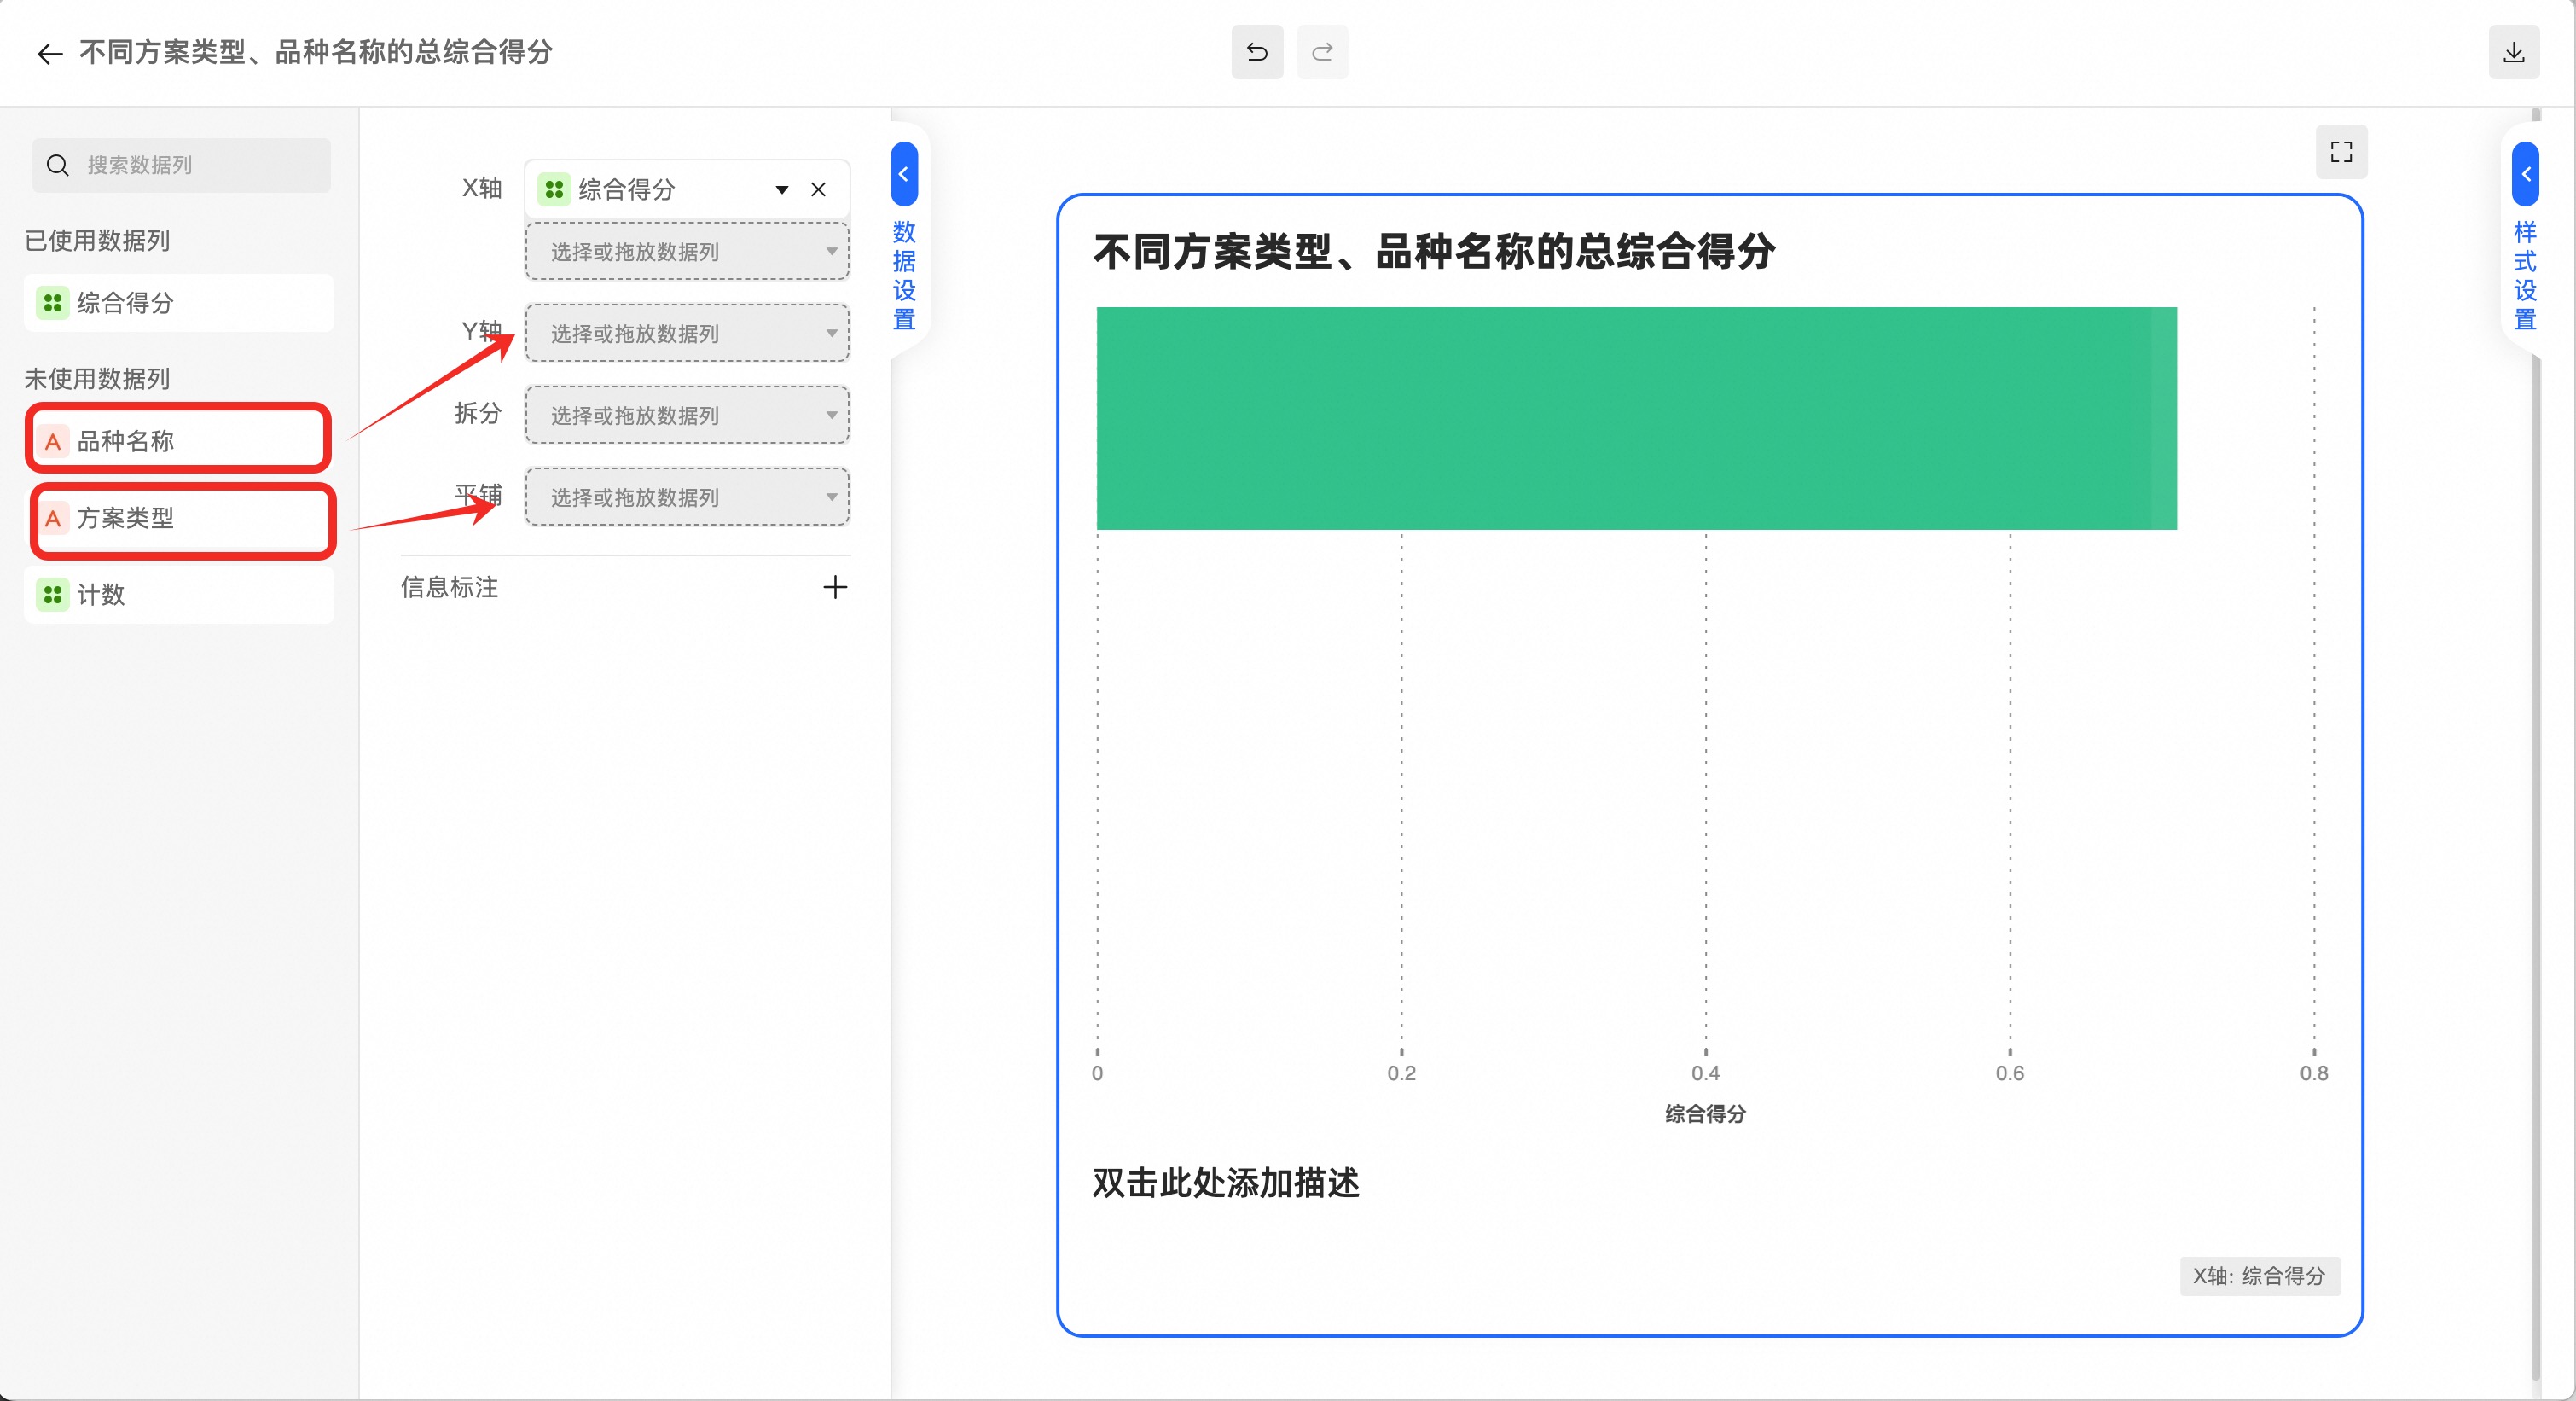Add an 信息标注 with plus icon
2576x1401 pixels.
[834, 587]
